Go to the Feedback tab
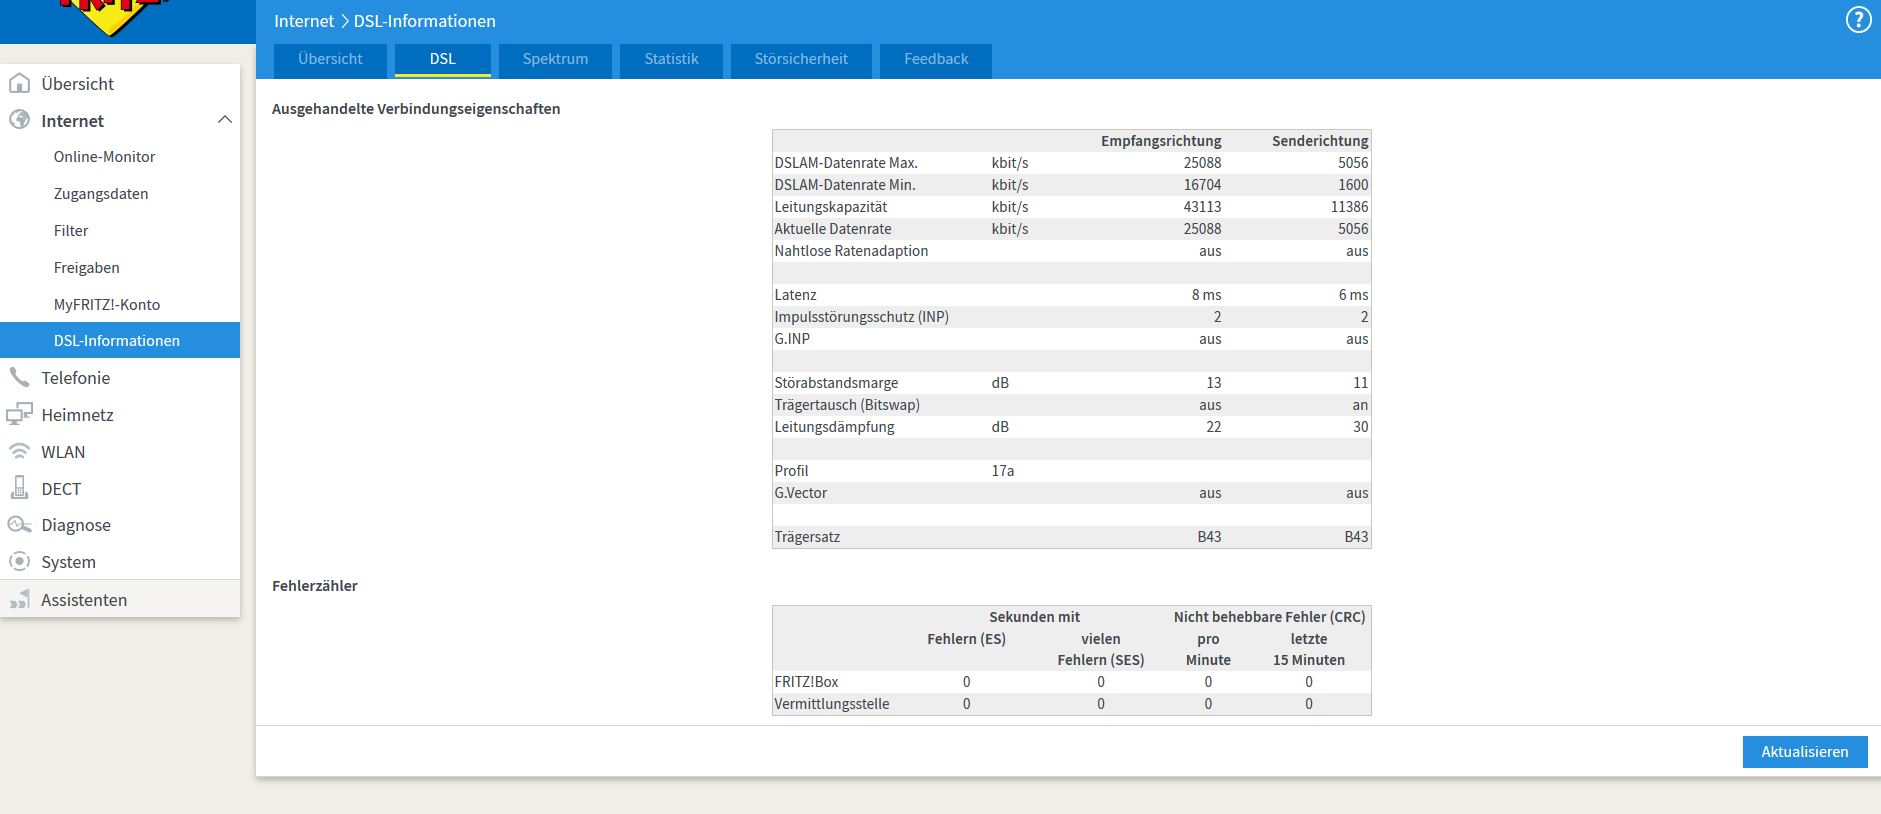This screenshot has width=1881, height=814. click(x=936, y=60)
